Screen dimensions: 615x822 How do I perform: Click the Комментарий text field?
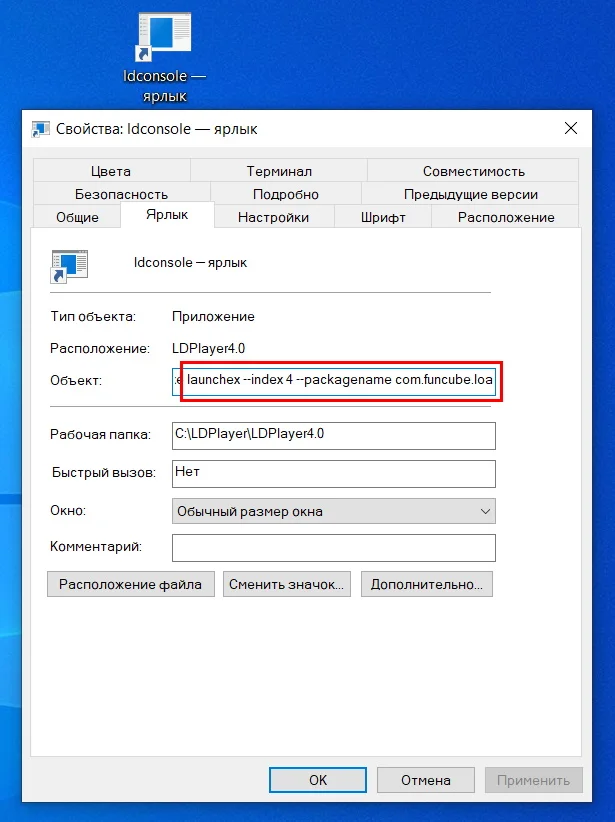(333, 548)
